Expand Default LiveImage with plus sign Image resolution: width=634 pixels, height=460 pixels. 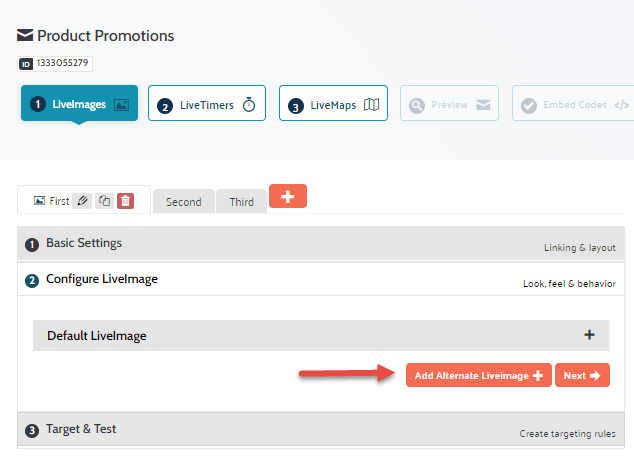[589, 335]
